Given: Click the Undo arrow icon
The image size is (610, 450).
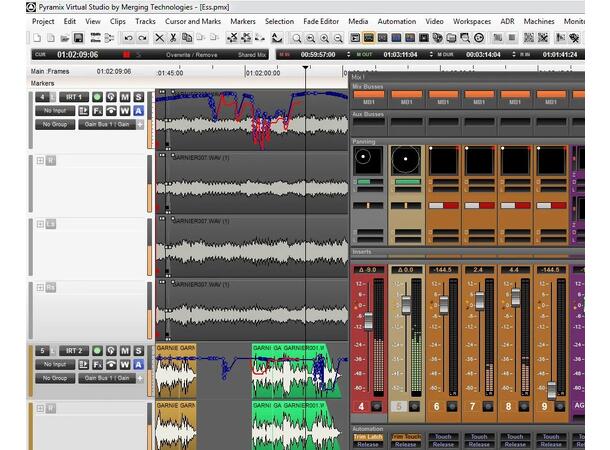Looking at the screenshot, I should click(128, 38).
